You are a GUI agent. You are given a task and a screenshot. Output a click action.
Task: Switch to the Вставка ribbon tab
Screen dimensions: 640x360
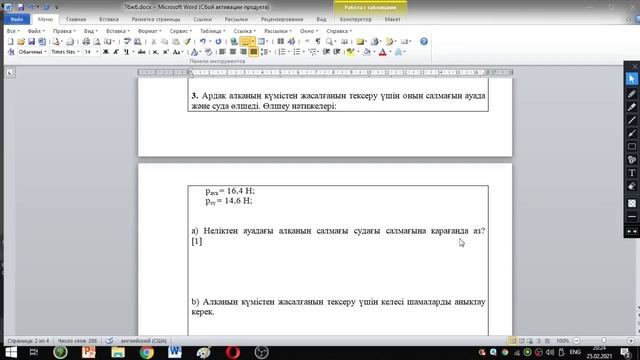(109, 19)
